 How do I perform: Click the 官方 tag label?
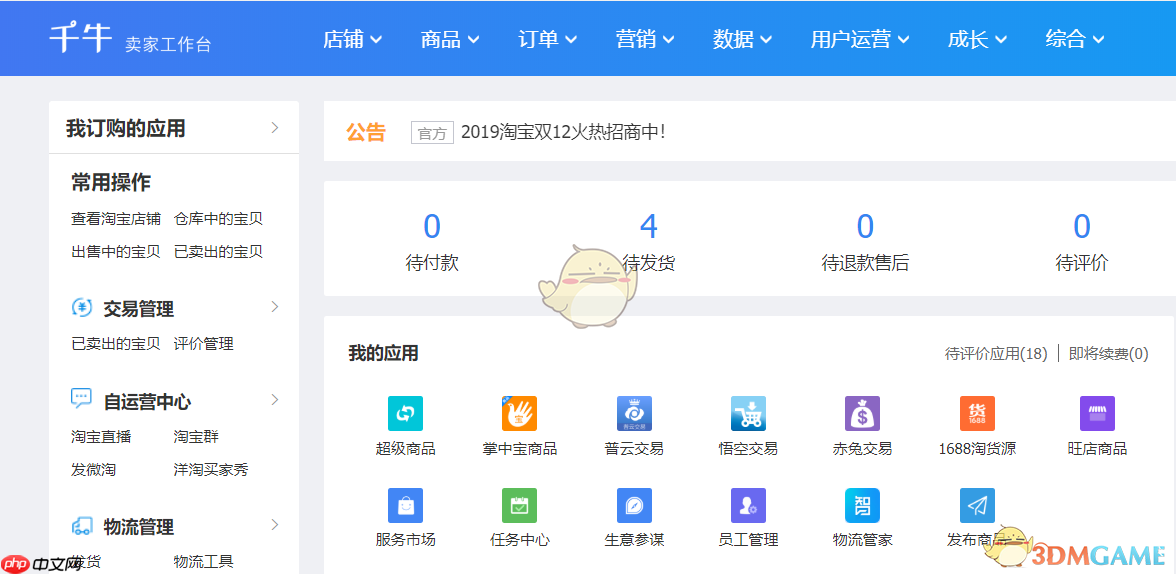click(x=432, y=133)
